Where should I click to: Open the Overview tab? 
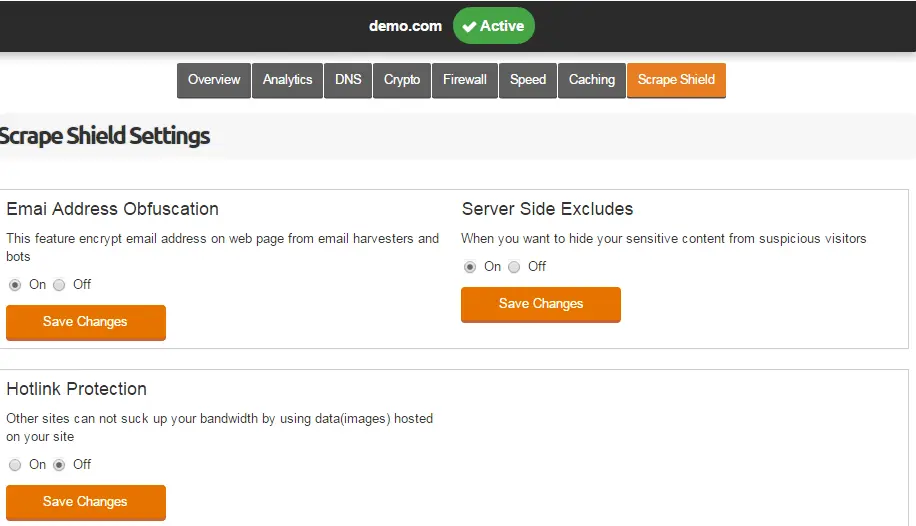[x=214, y=80]
